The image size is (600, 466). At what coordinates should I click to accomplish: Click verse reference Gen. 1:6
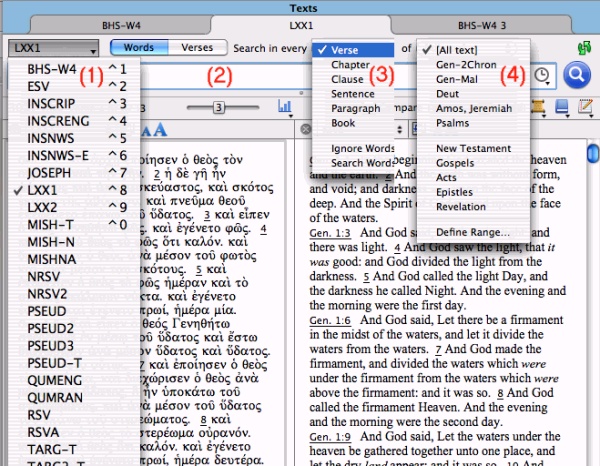(x=330, y=321)
